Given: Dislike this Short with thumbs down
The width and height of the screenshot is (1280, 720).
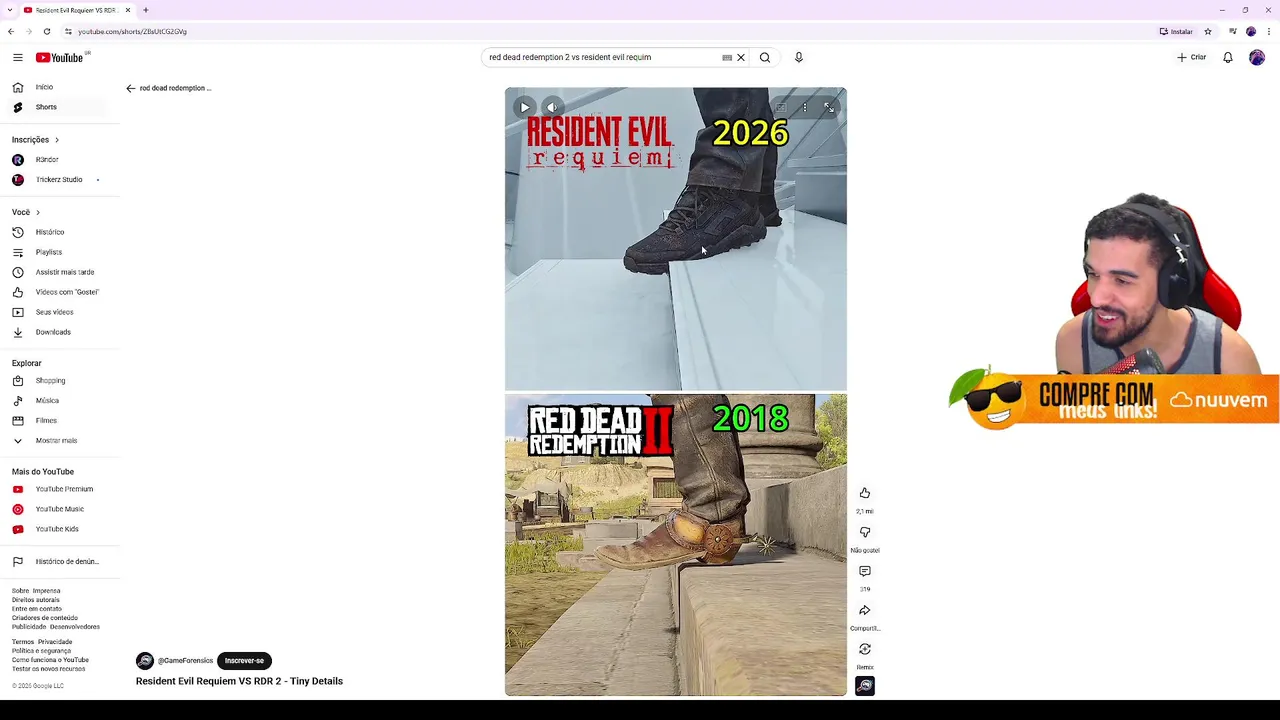Looking at the screenshot, I should pos(865,532).
